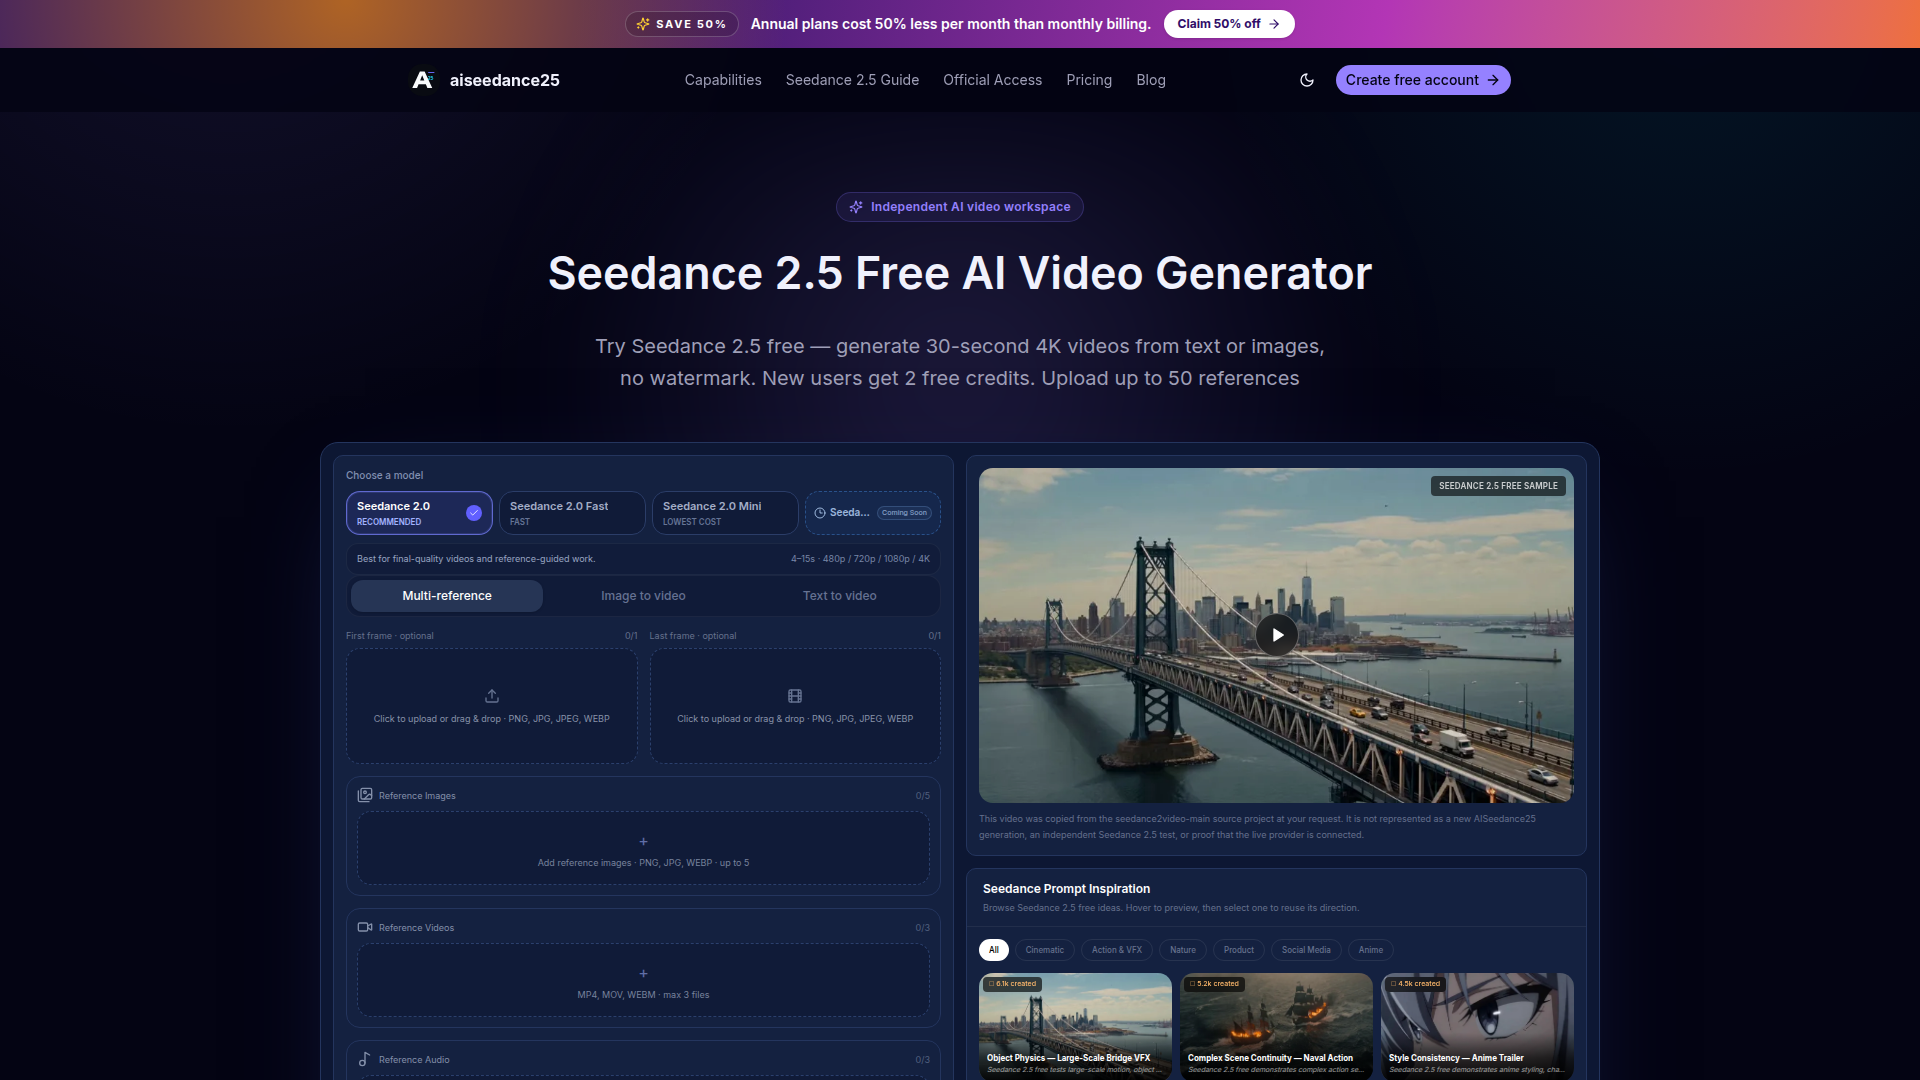Select the Seedance 2.0 Fast model
The height and width of the screenshot is (1080, 1920).
pyautogui.click(x=572, y=513)
